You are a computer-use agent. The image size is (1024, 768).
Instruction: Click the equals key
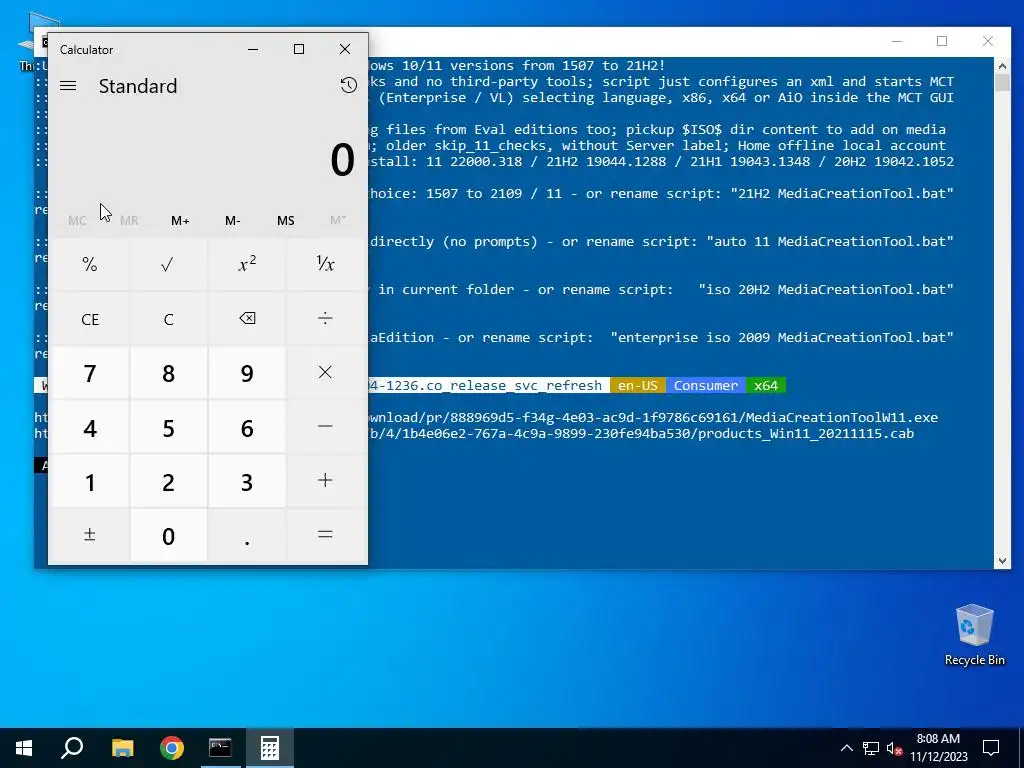pos(325,536)
